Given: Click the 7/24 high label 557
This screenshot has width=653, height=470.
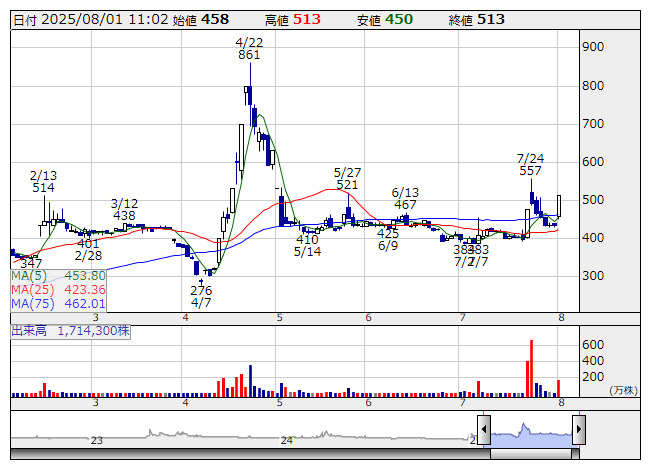Looking at the screenshot, I should coord(530,171).
